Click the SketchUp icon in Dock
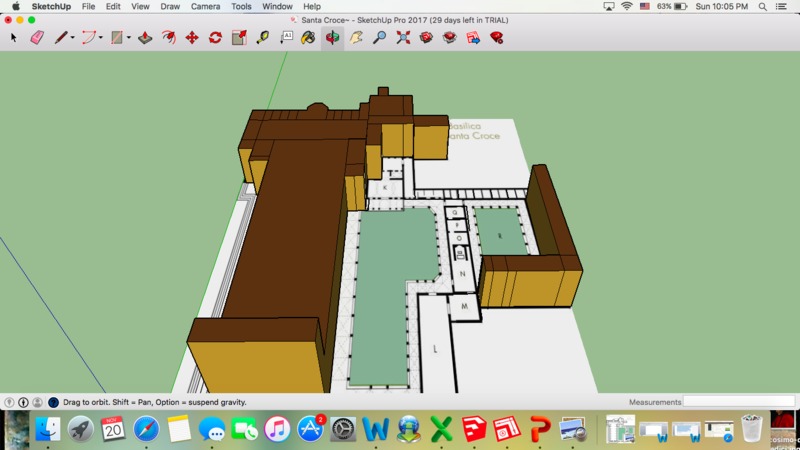Screen dimensions: 800x450 474,428
